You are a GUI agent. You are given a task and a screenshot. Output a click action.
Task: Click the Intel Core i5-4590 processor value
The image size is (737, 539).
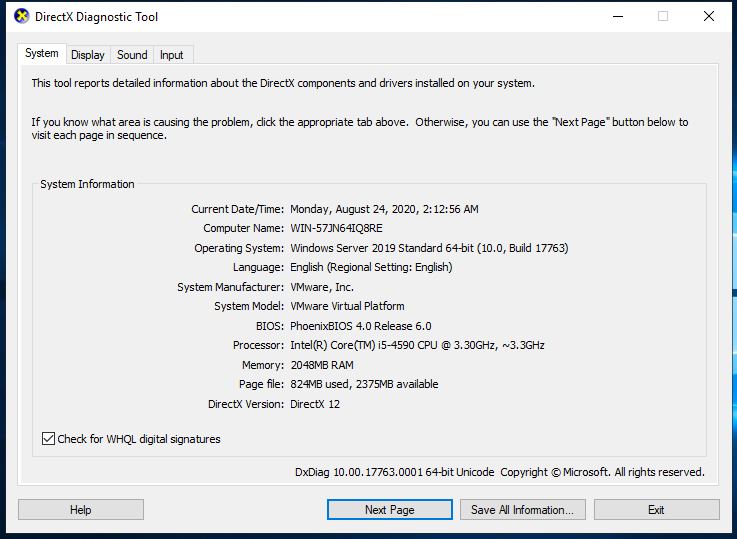[x=417, y=345]
